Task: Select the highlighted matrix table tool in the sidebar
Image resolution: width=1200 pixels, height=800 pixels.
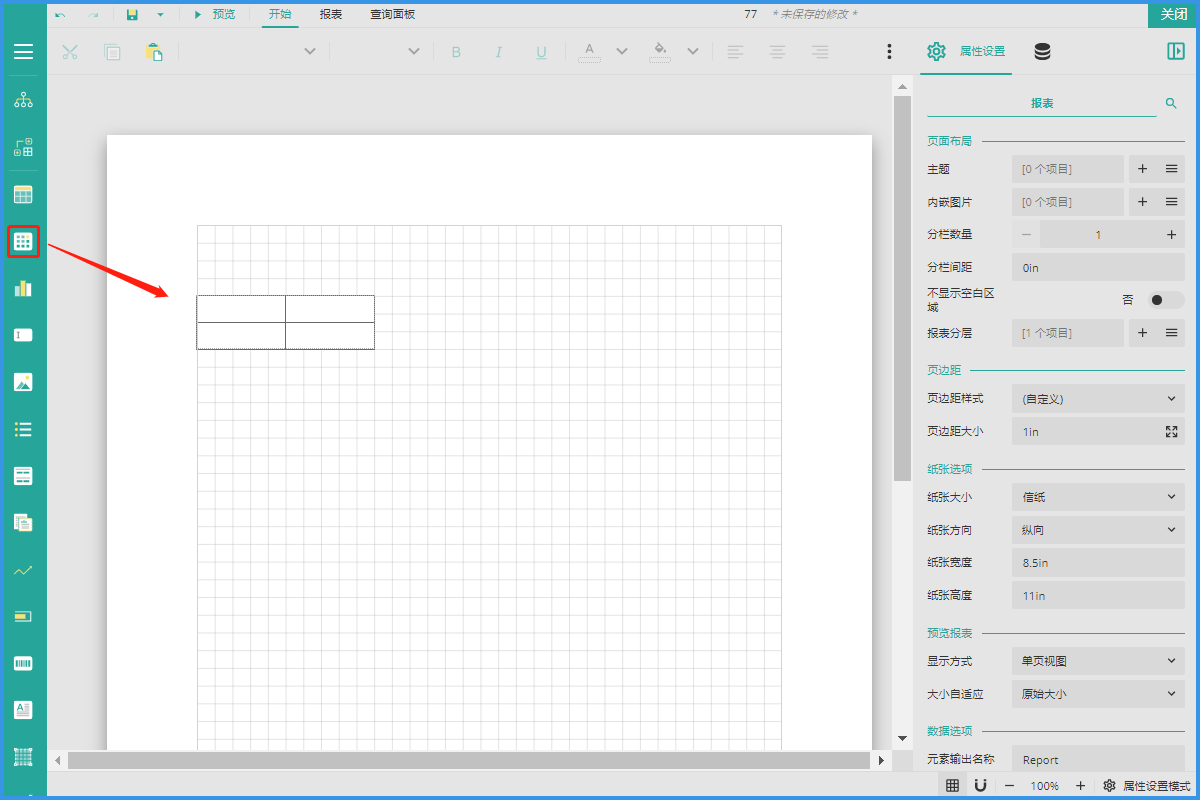Action: (23, 241)
